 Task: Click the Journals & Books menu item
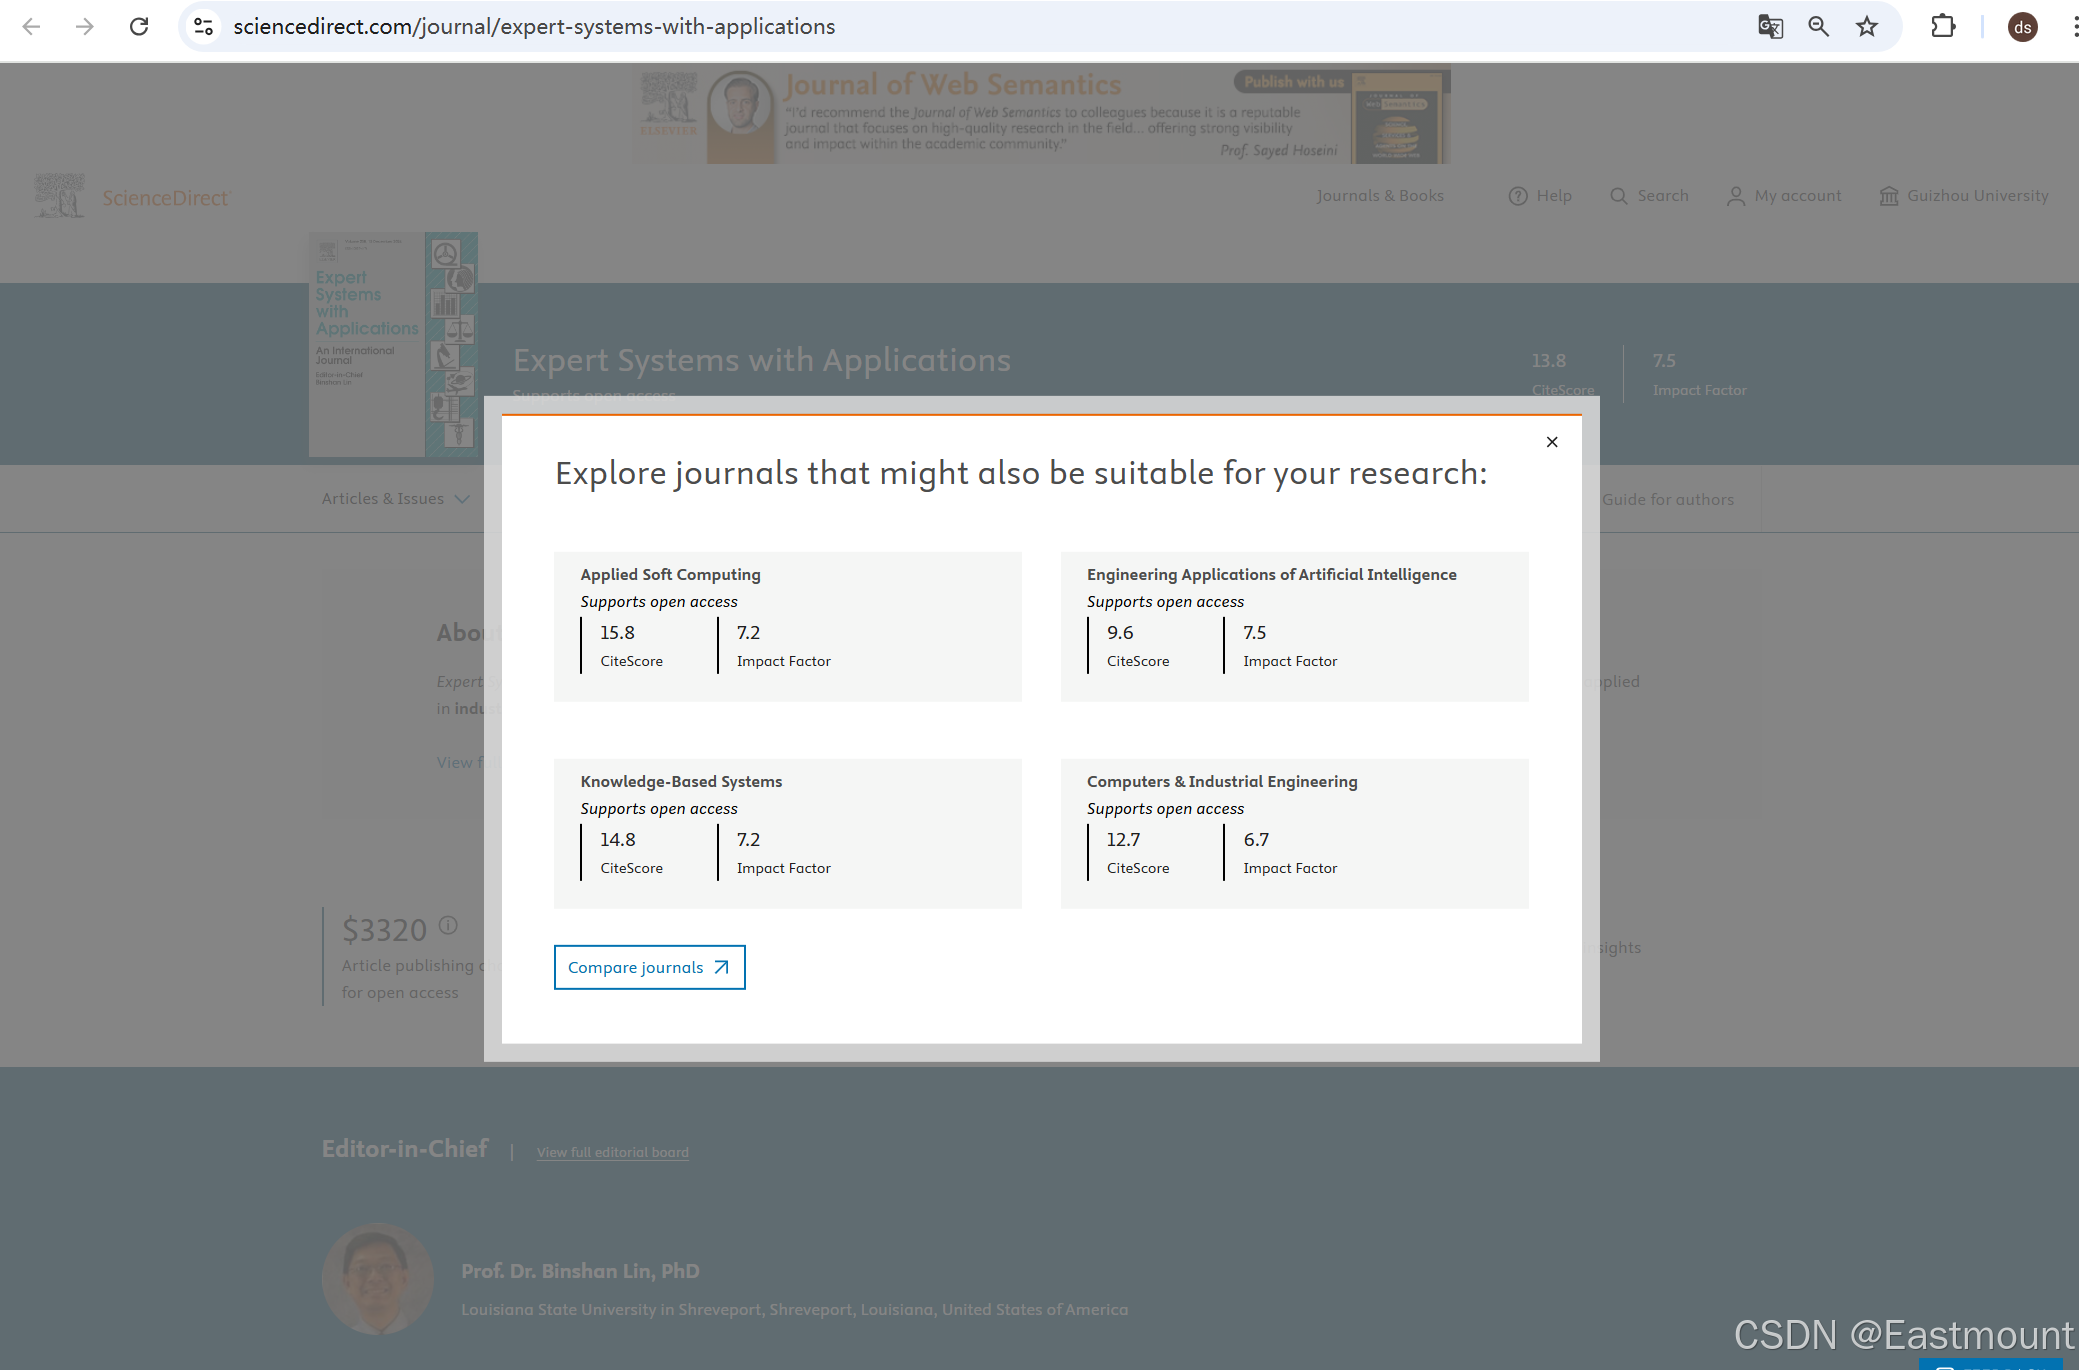point(1379,196)
